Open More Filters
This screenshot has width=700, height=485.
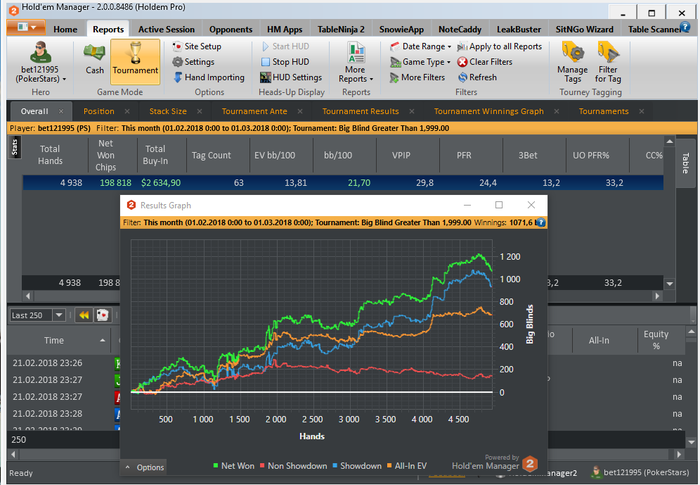click(417, 77)
